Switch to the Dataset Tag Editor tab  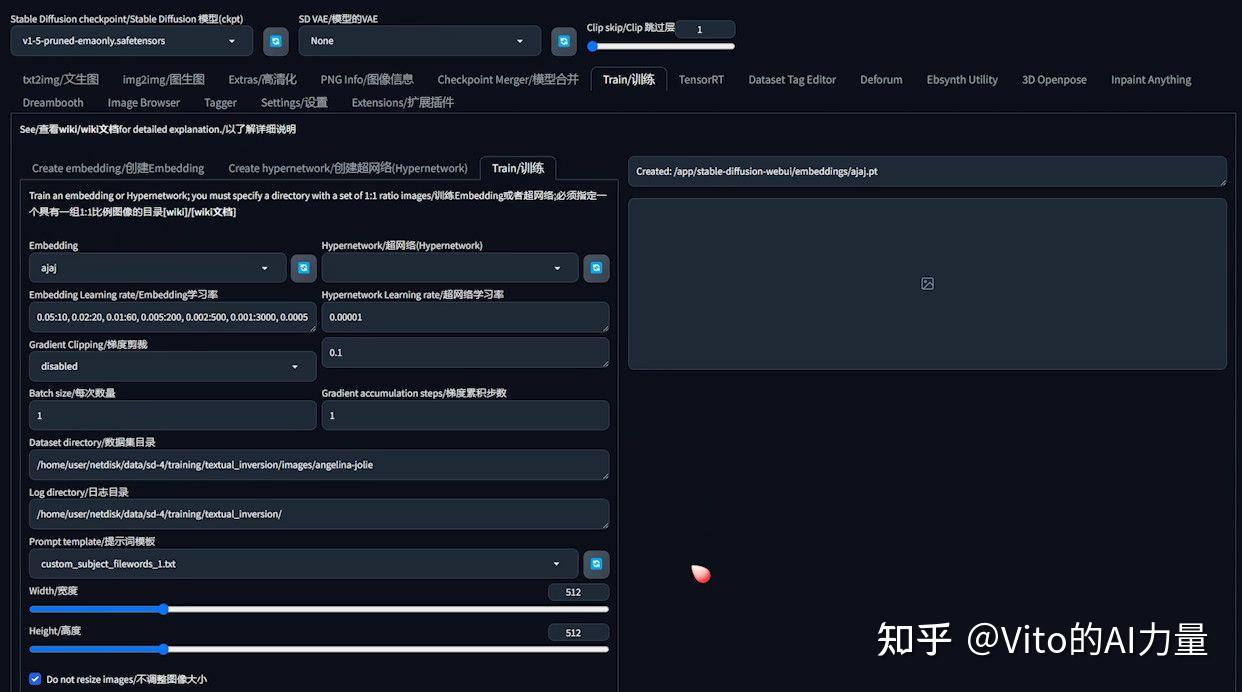coord(791,79)
